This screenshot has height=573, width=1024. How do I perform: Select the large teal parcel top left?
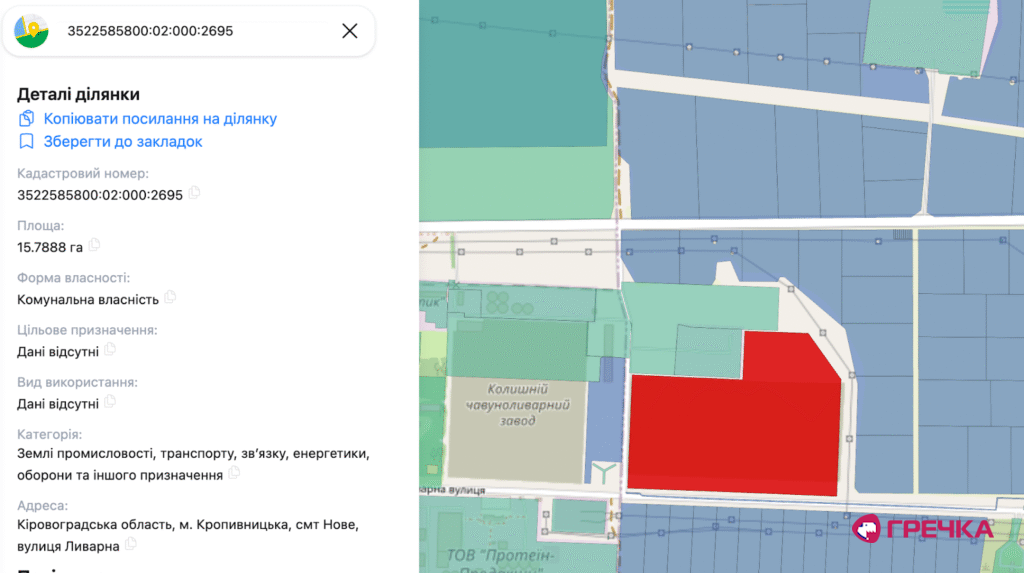[x=513, y=73]
